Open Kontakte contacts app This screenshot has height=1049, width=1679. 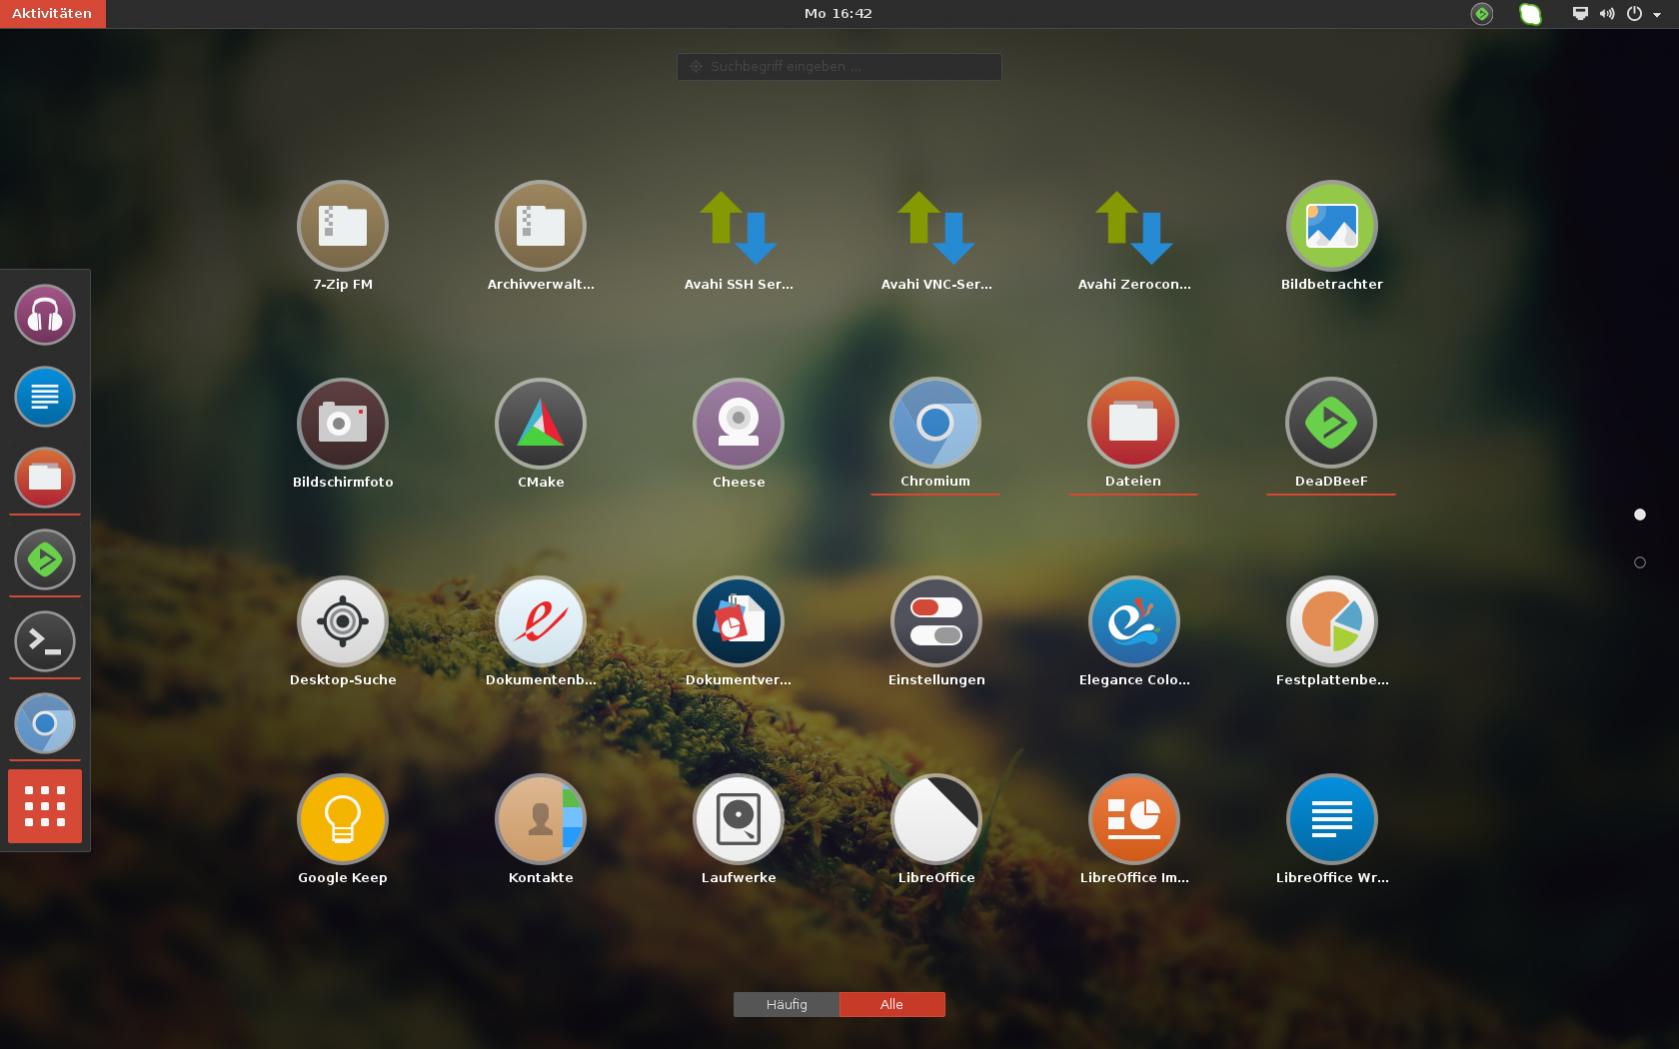540,820
